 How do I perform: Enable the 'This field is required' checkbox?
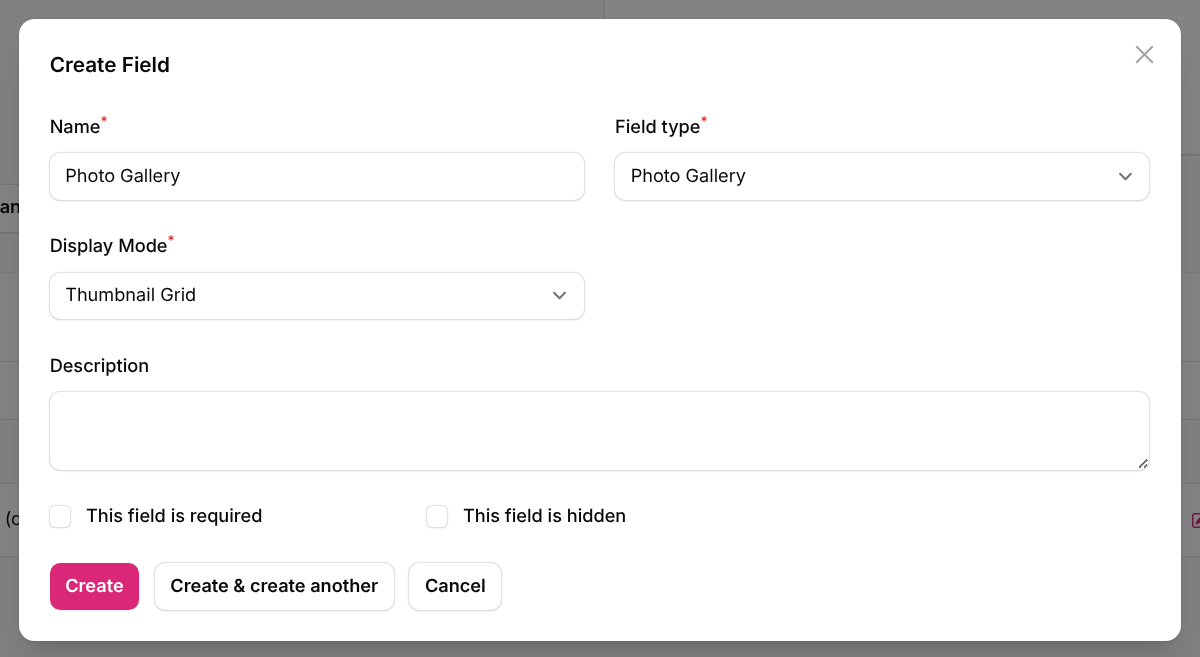(x=60, y=516)
